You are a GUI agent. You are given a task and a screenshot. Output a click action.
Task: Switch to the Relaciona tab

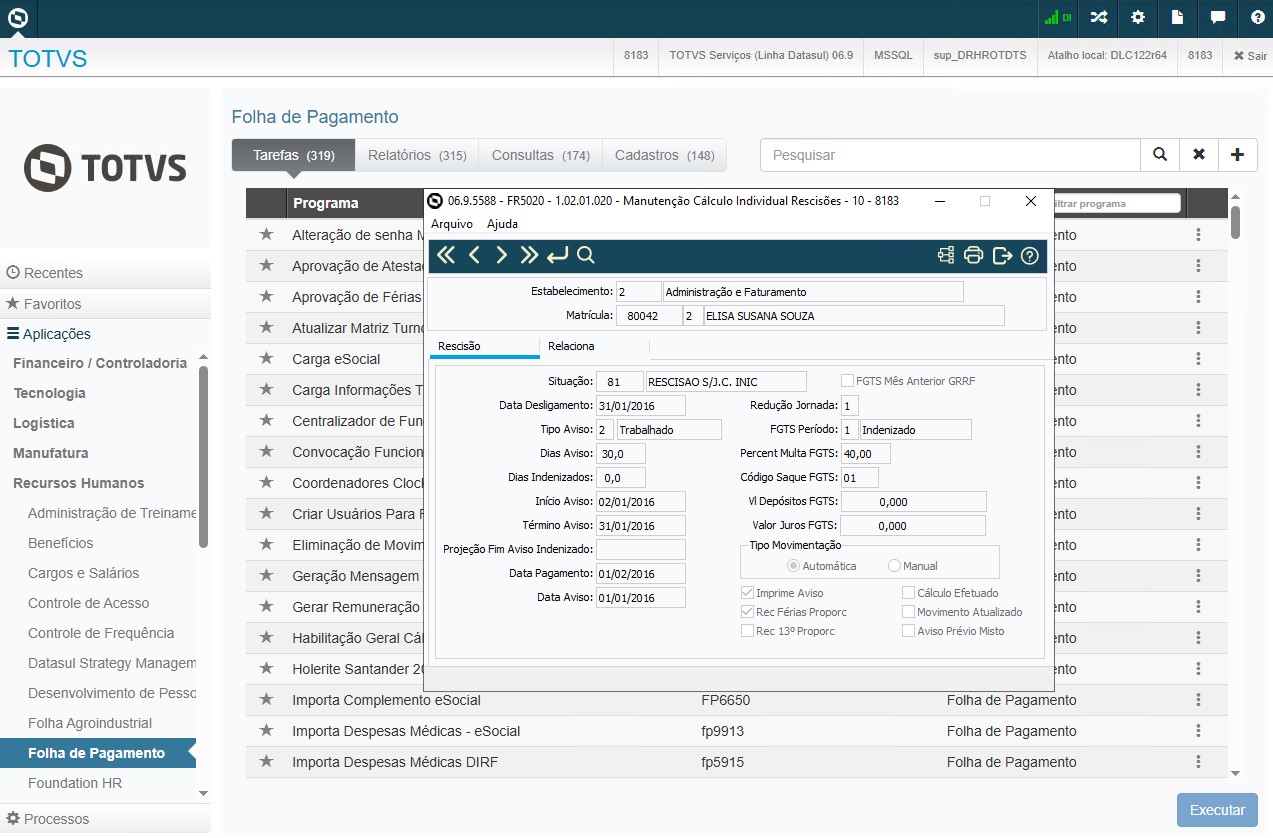coord(571,346)
